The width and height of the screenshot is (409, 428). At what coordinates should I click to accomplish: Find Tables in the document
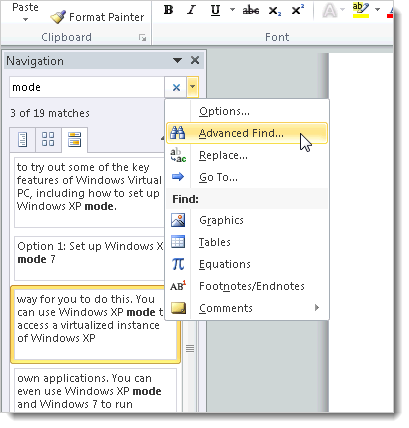[247, 242]
